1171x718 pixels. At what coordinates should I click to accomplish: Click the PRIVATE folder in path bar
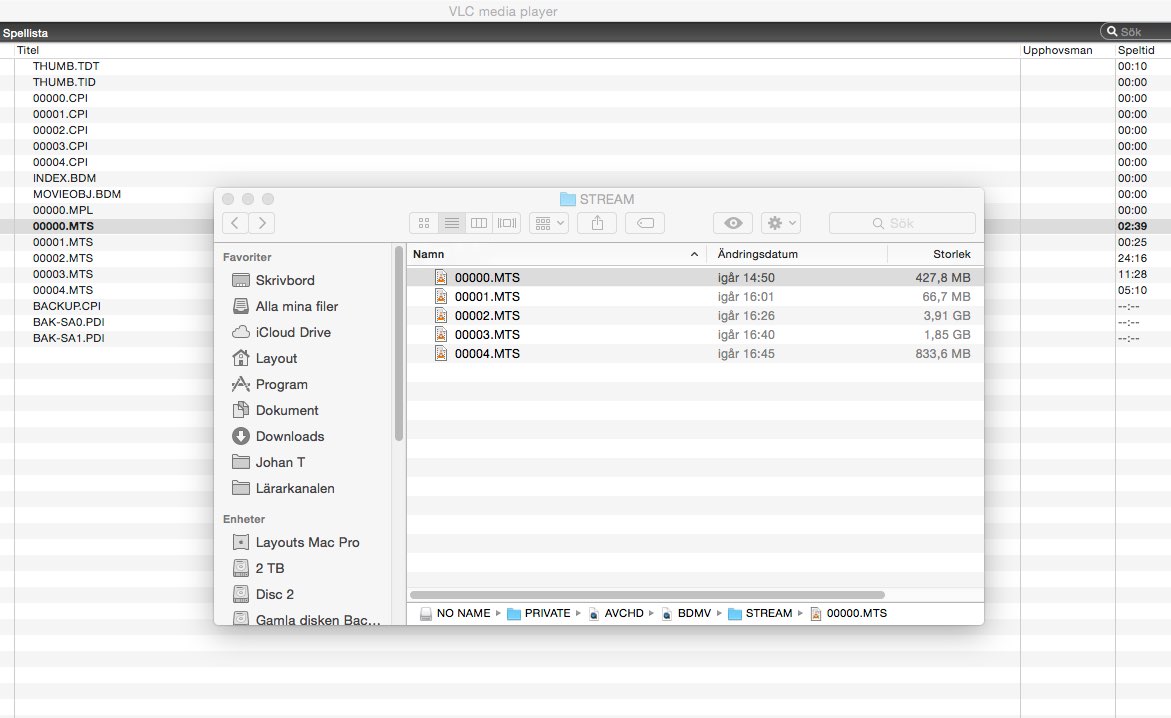[x=546, y=613]
